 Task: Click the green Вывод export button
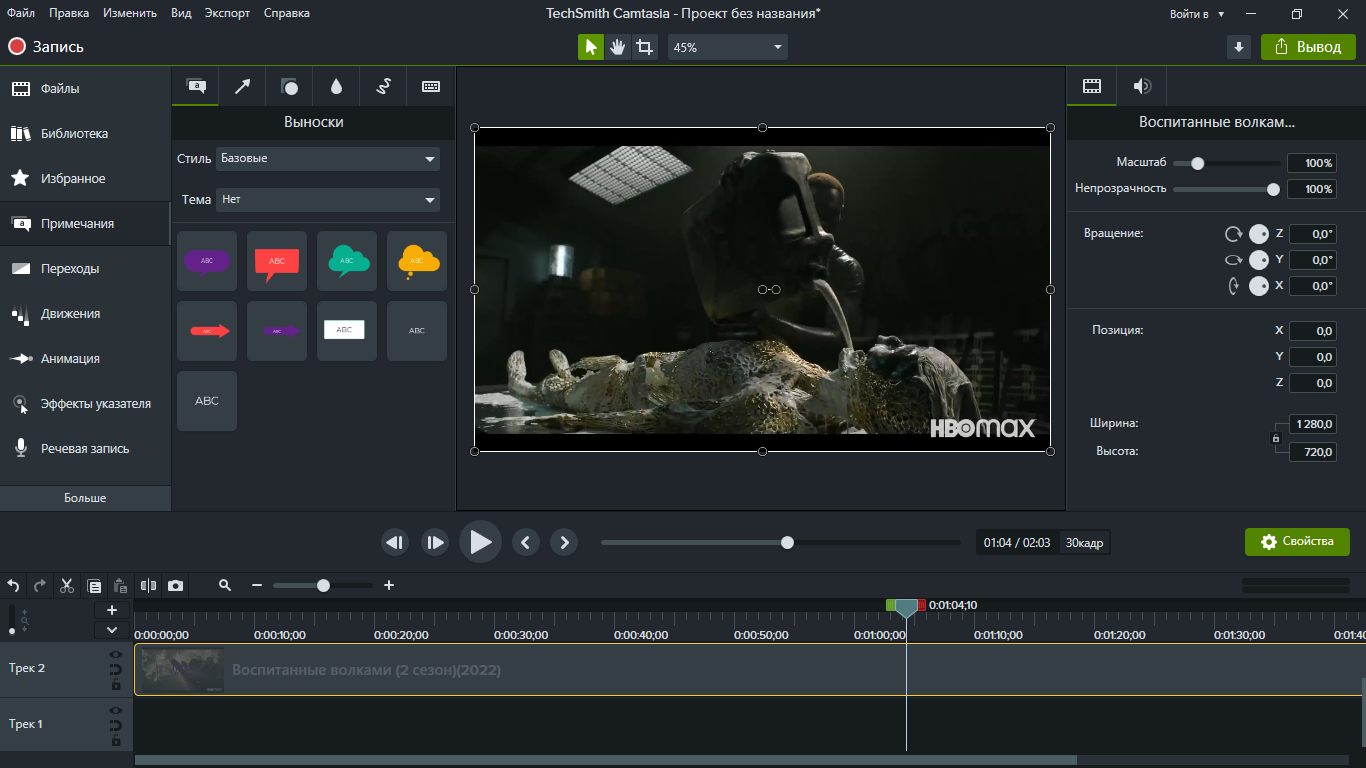pyautogui.click(x=1308, y=47)
